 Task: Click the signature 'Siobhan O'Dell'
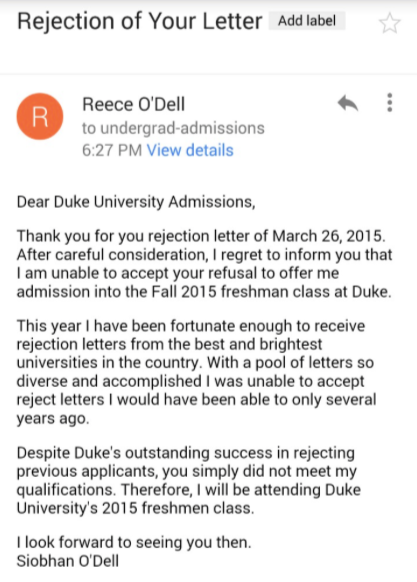click(x=68, y=561)
